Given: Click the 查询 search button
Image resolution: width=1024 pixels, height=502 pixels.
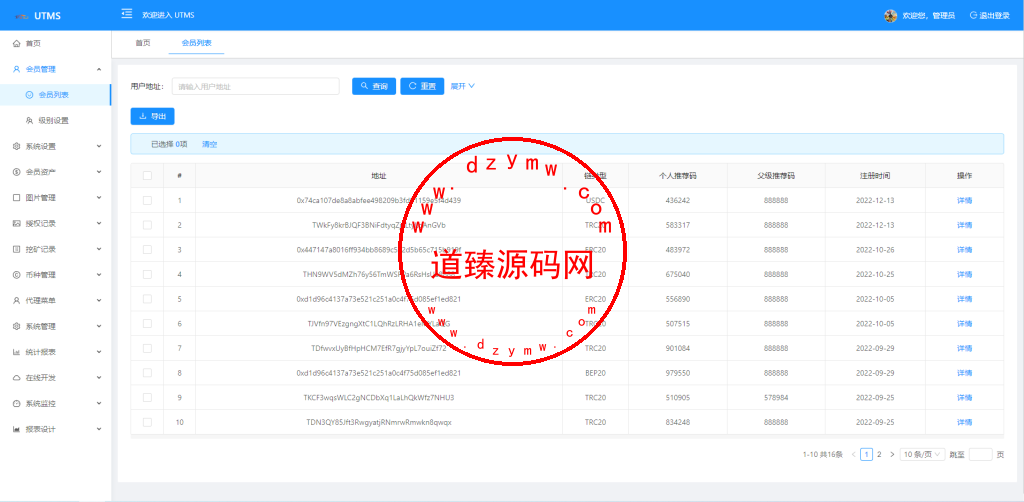Looking at the screenshot, I should pos(374,86).
